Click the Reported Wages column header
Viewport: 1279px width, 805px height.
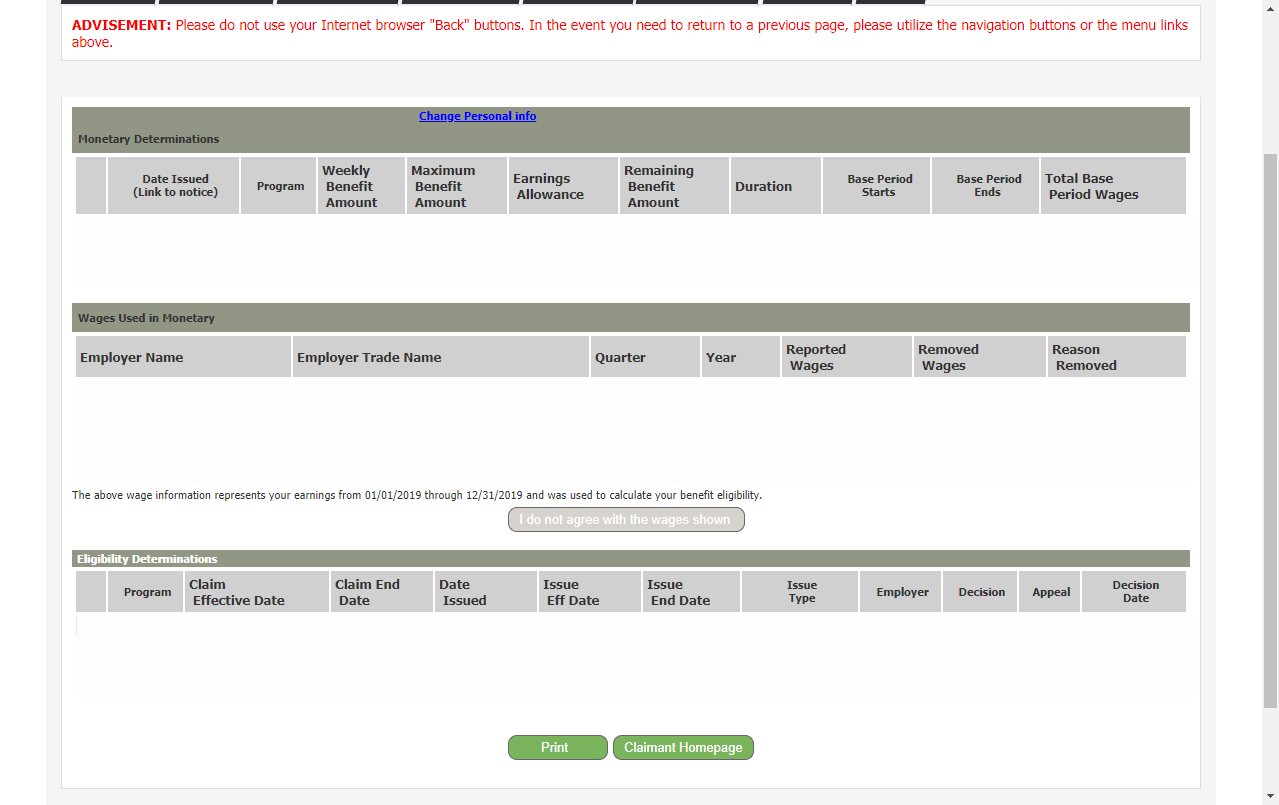tap(846, 357)
